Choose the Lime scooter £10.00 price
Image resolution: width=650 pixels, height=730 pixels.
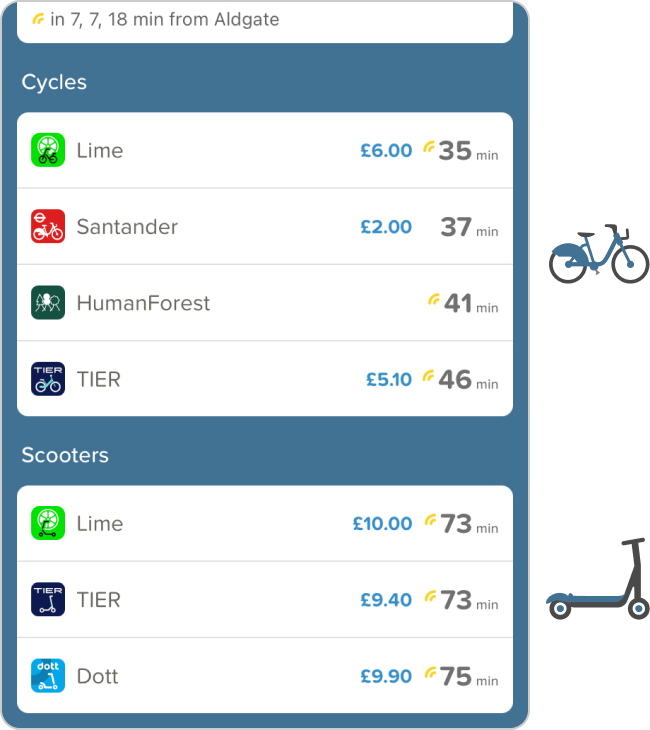pos(382,524)
